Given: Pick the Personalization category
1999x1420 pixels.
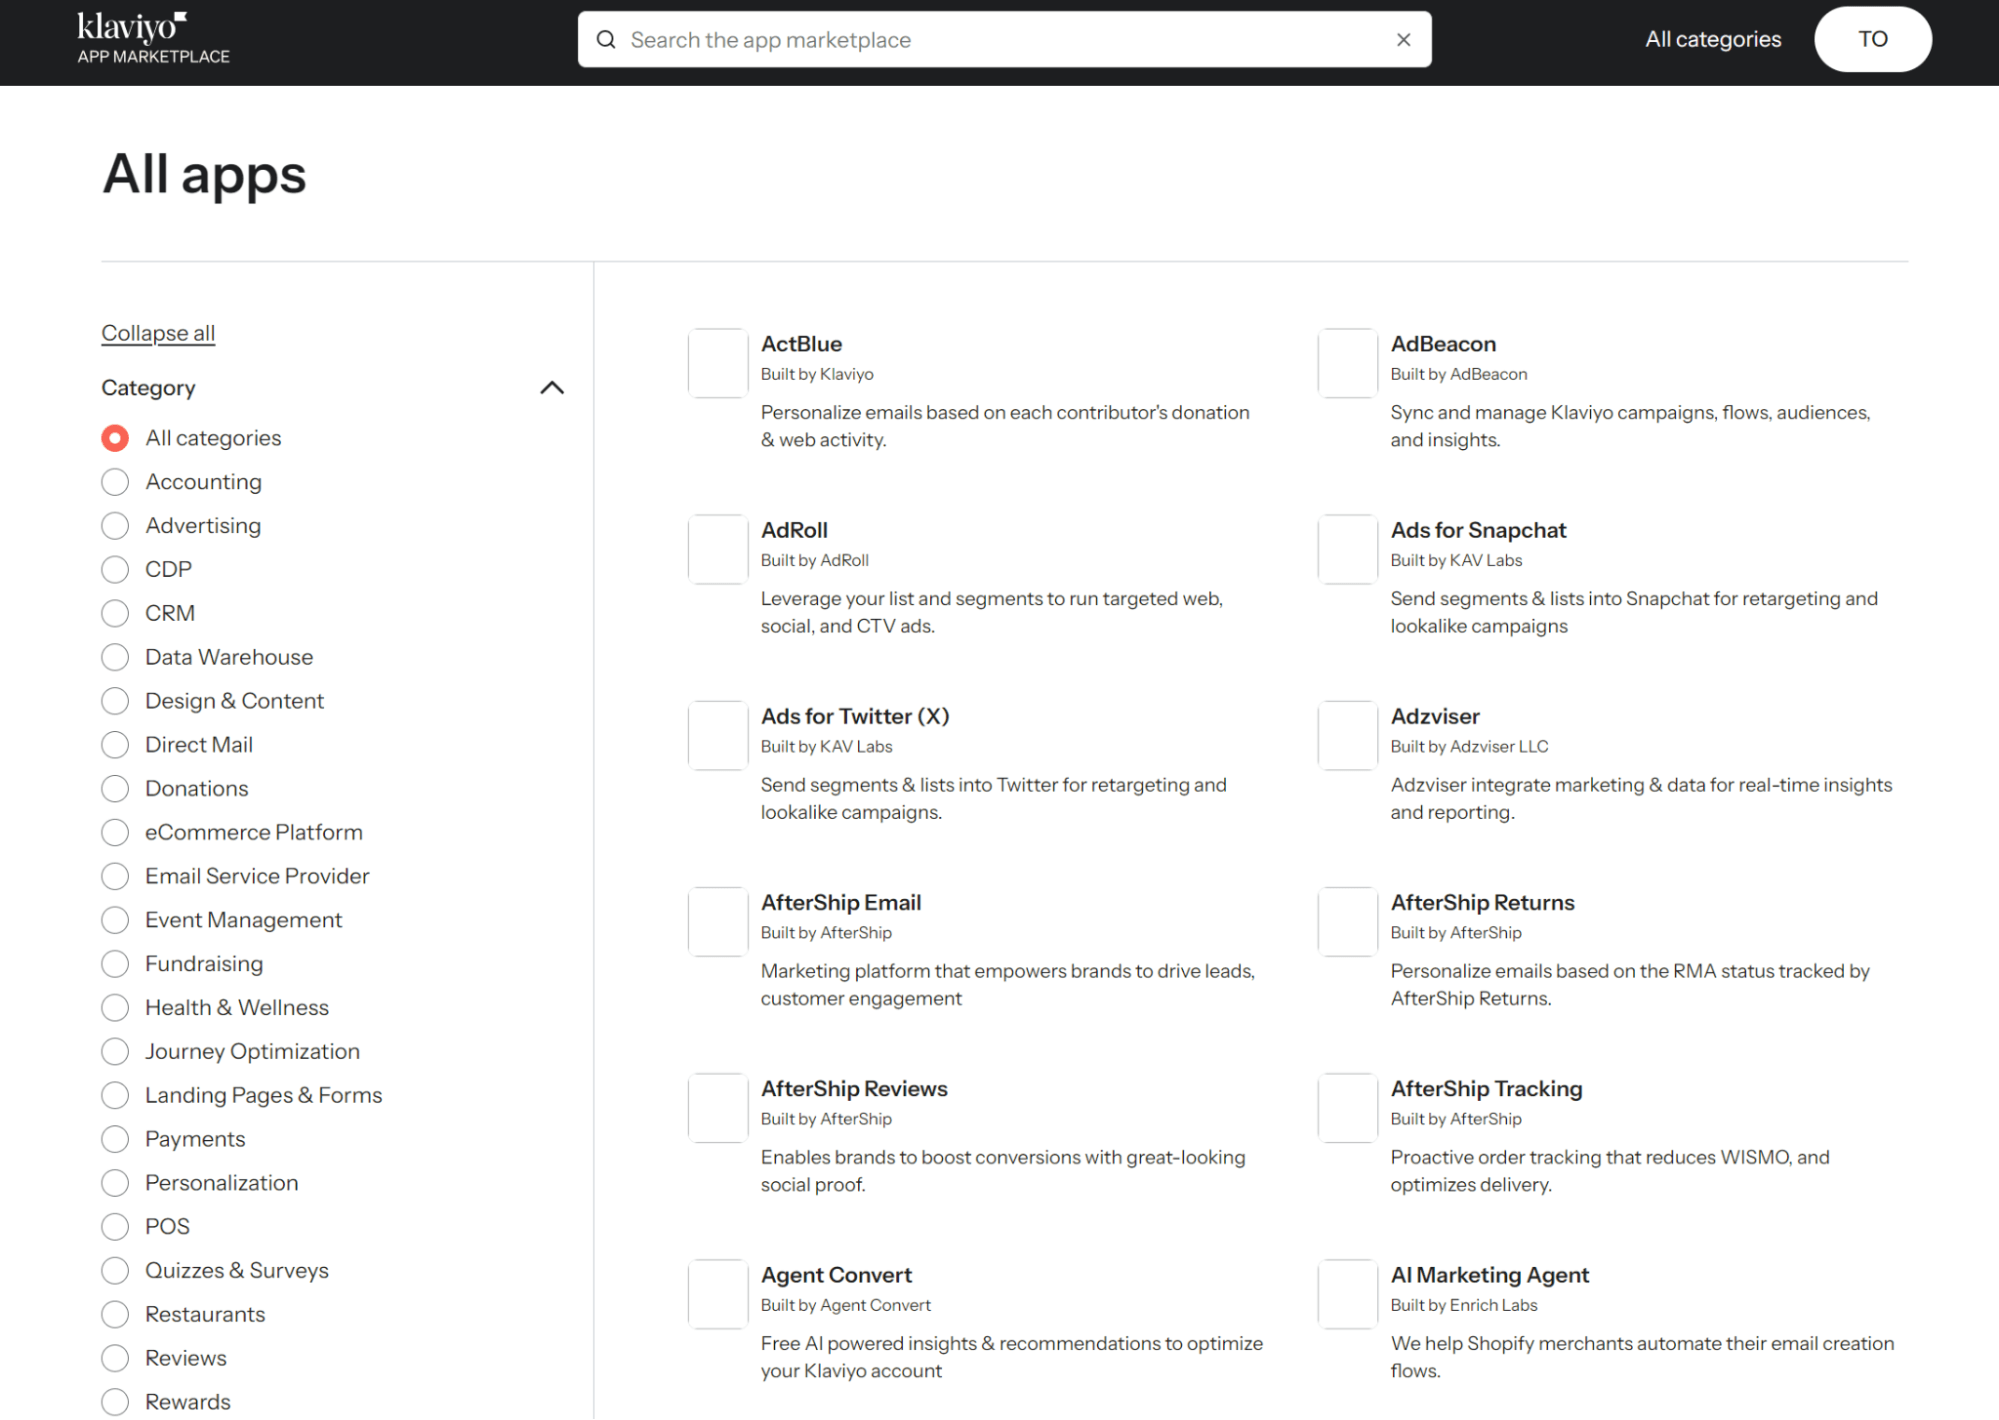Looking at the screenshot, I should point(115,1183).
